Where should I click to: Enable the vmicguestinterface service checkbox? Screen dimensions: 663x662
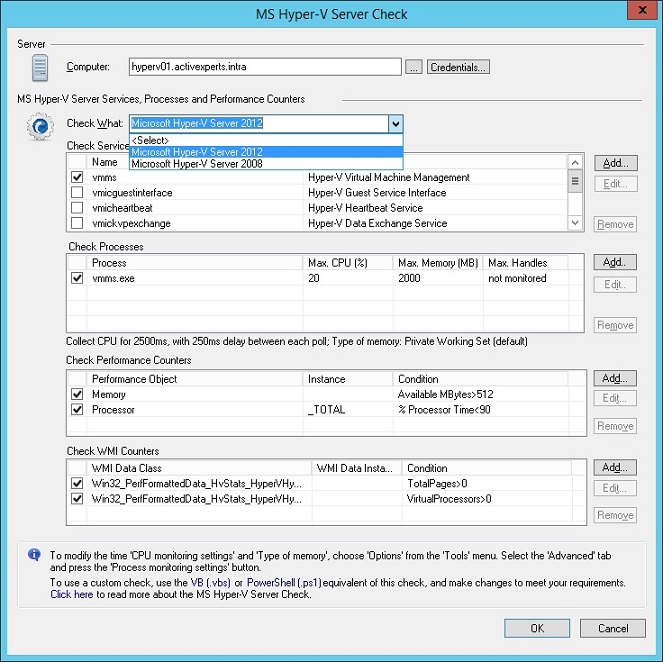tap(77, 192)
